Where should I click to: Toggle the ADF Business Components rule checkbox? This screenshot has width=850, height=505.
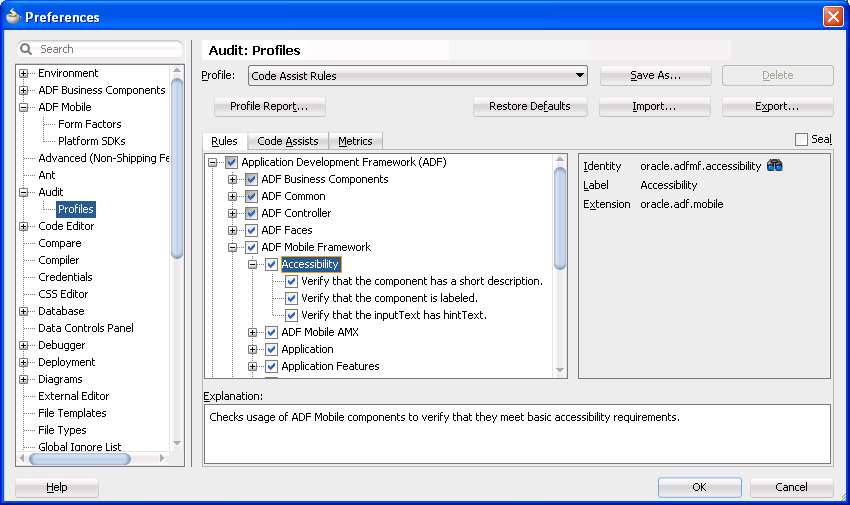(x=252, y=179)
